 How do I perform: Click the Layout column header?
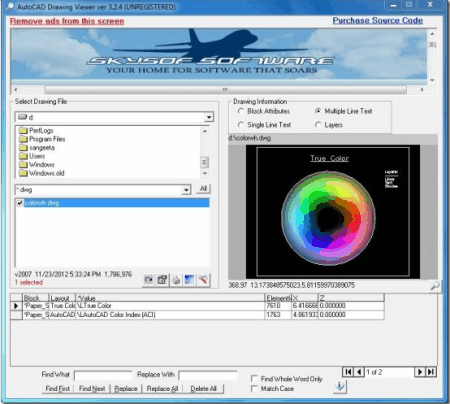(62, 298)
